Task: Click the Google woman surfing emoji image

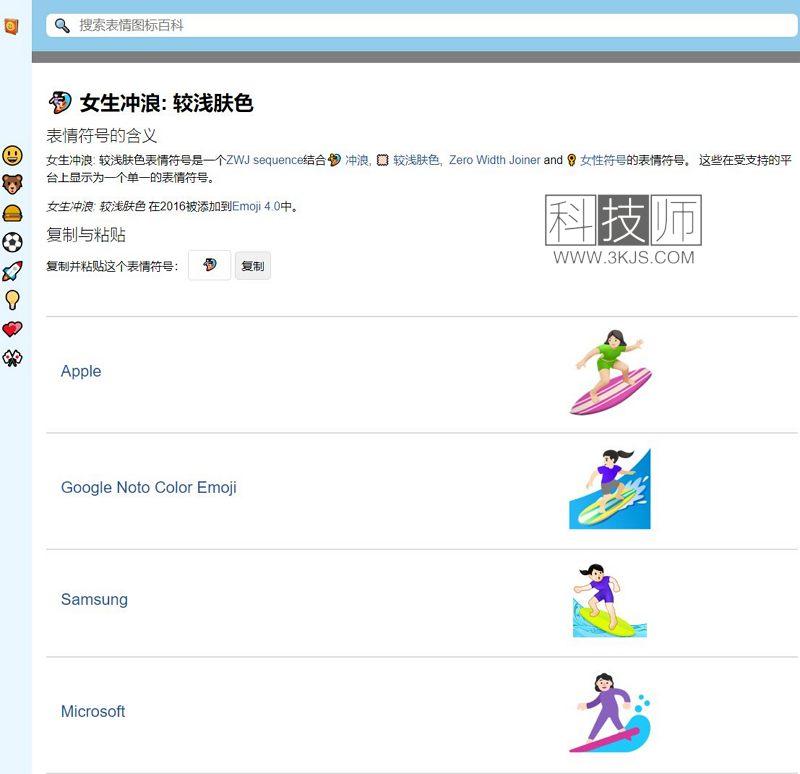Action: (x=610, y=489)
